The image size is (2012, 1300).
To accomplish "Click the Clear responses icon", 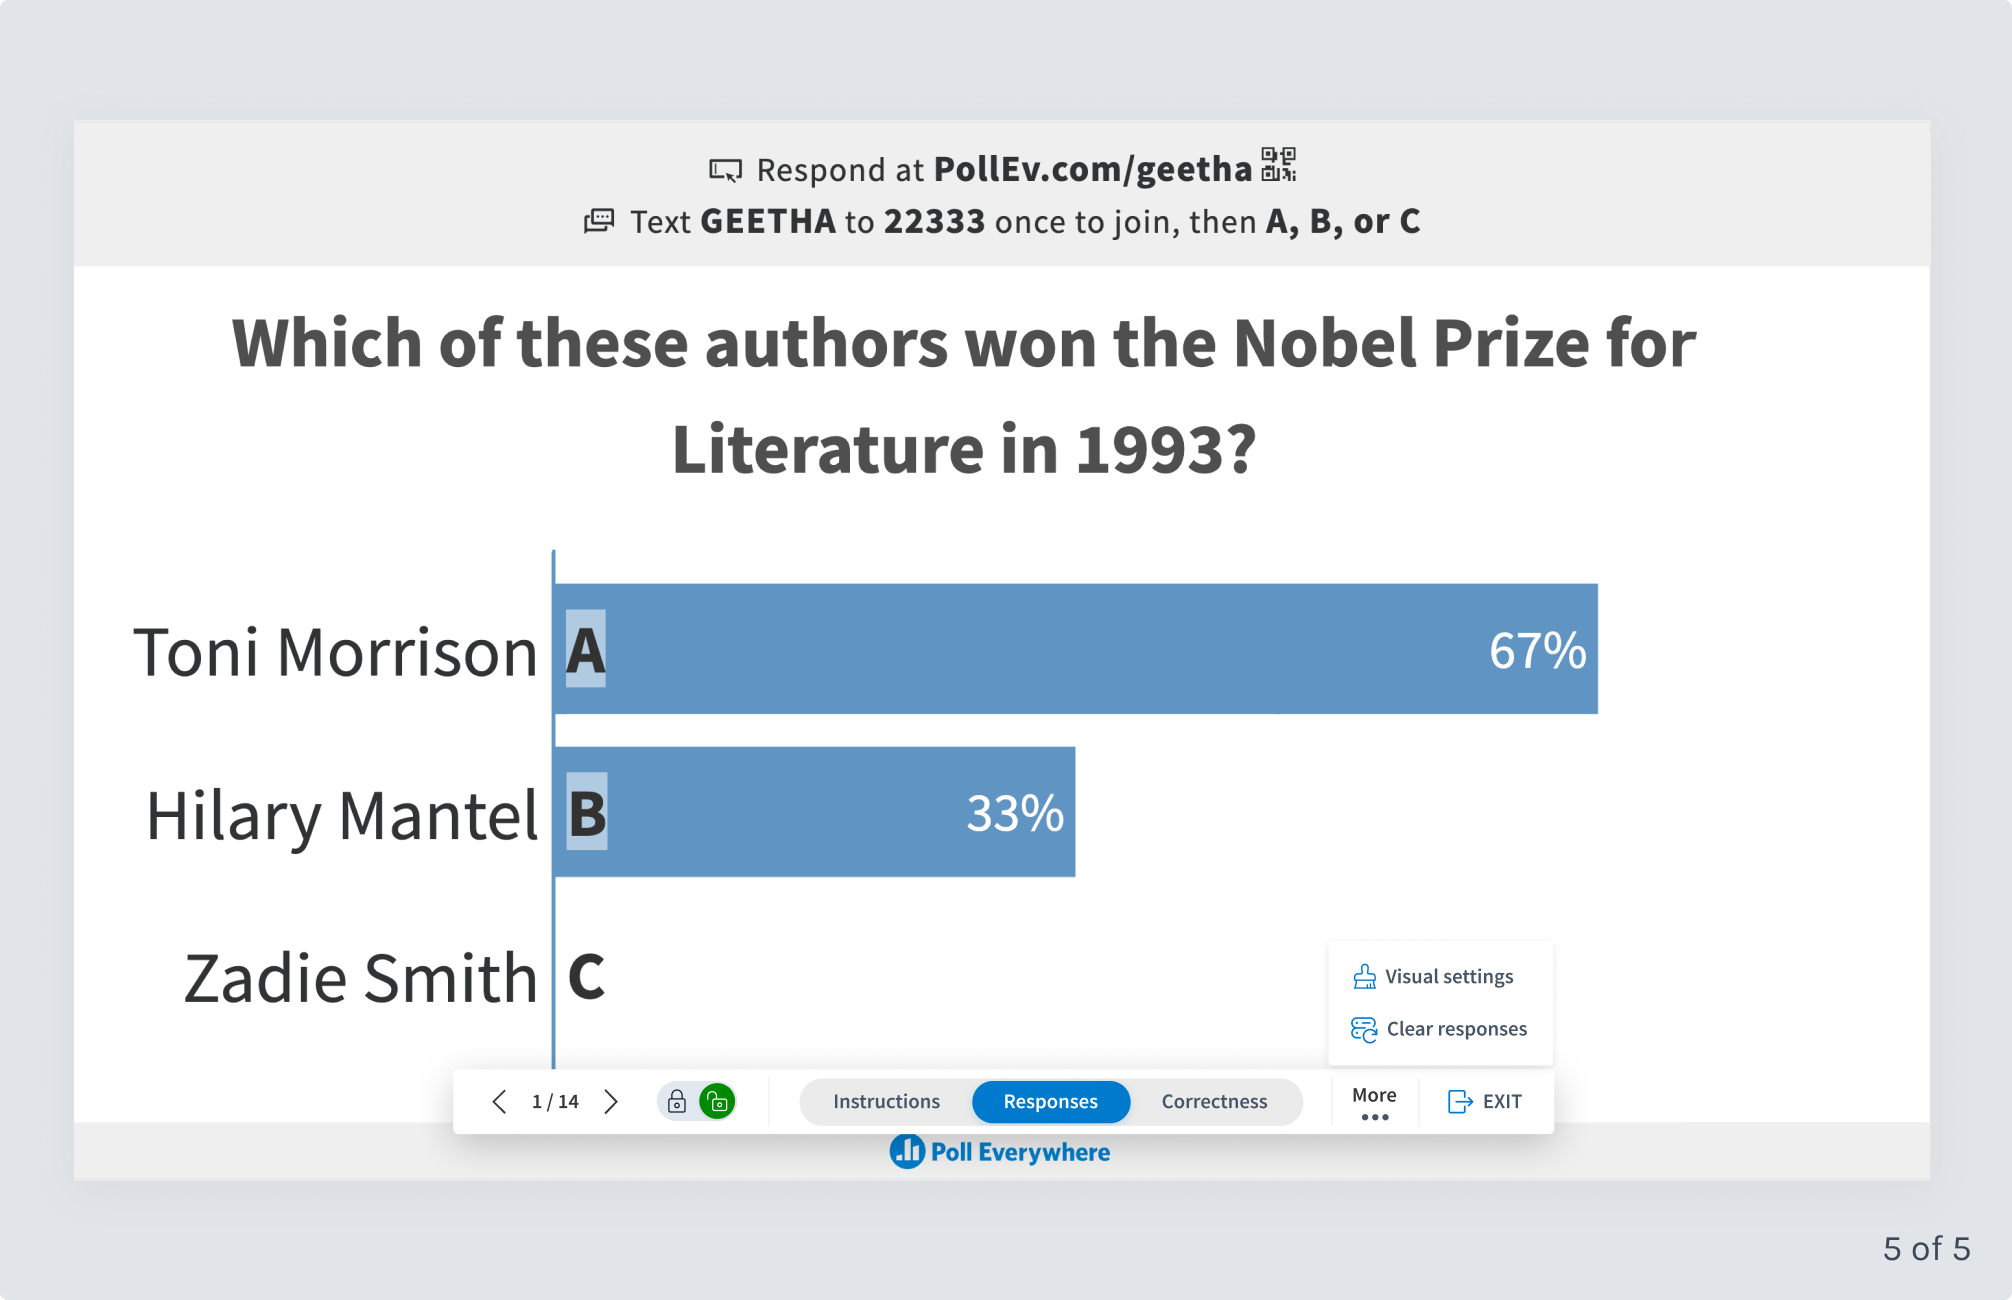I will click(1364, 1029).
